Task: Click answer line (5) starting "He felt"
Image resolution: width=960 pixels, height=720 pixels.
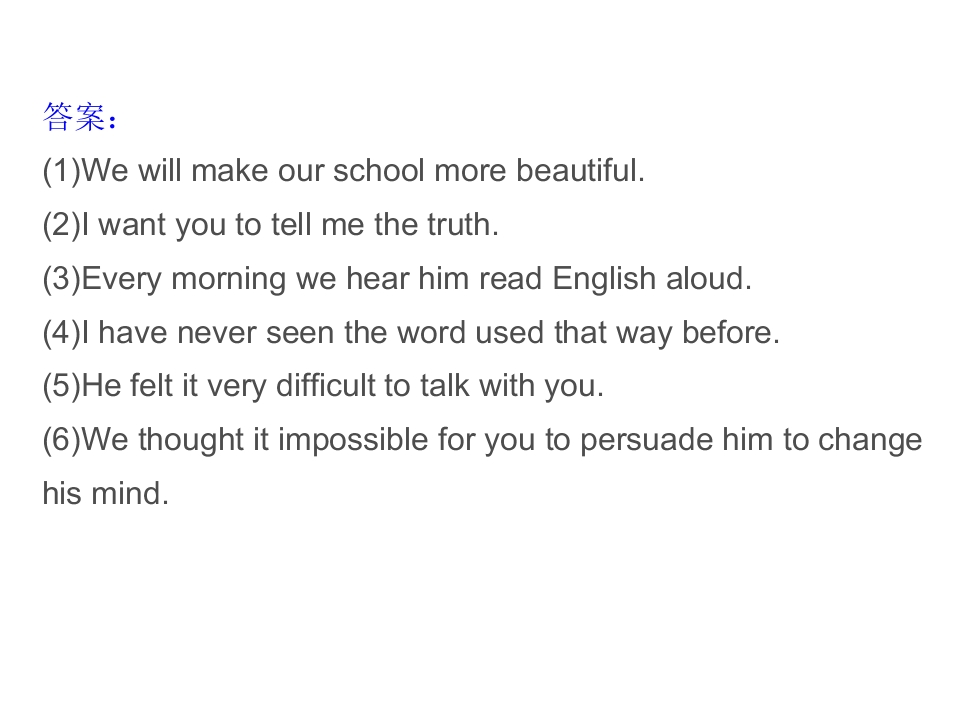Action: [x=323, y=386]
